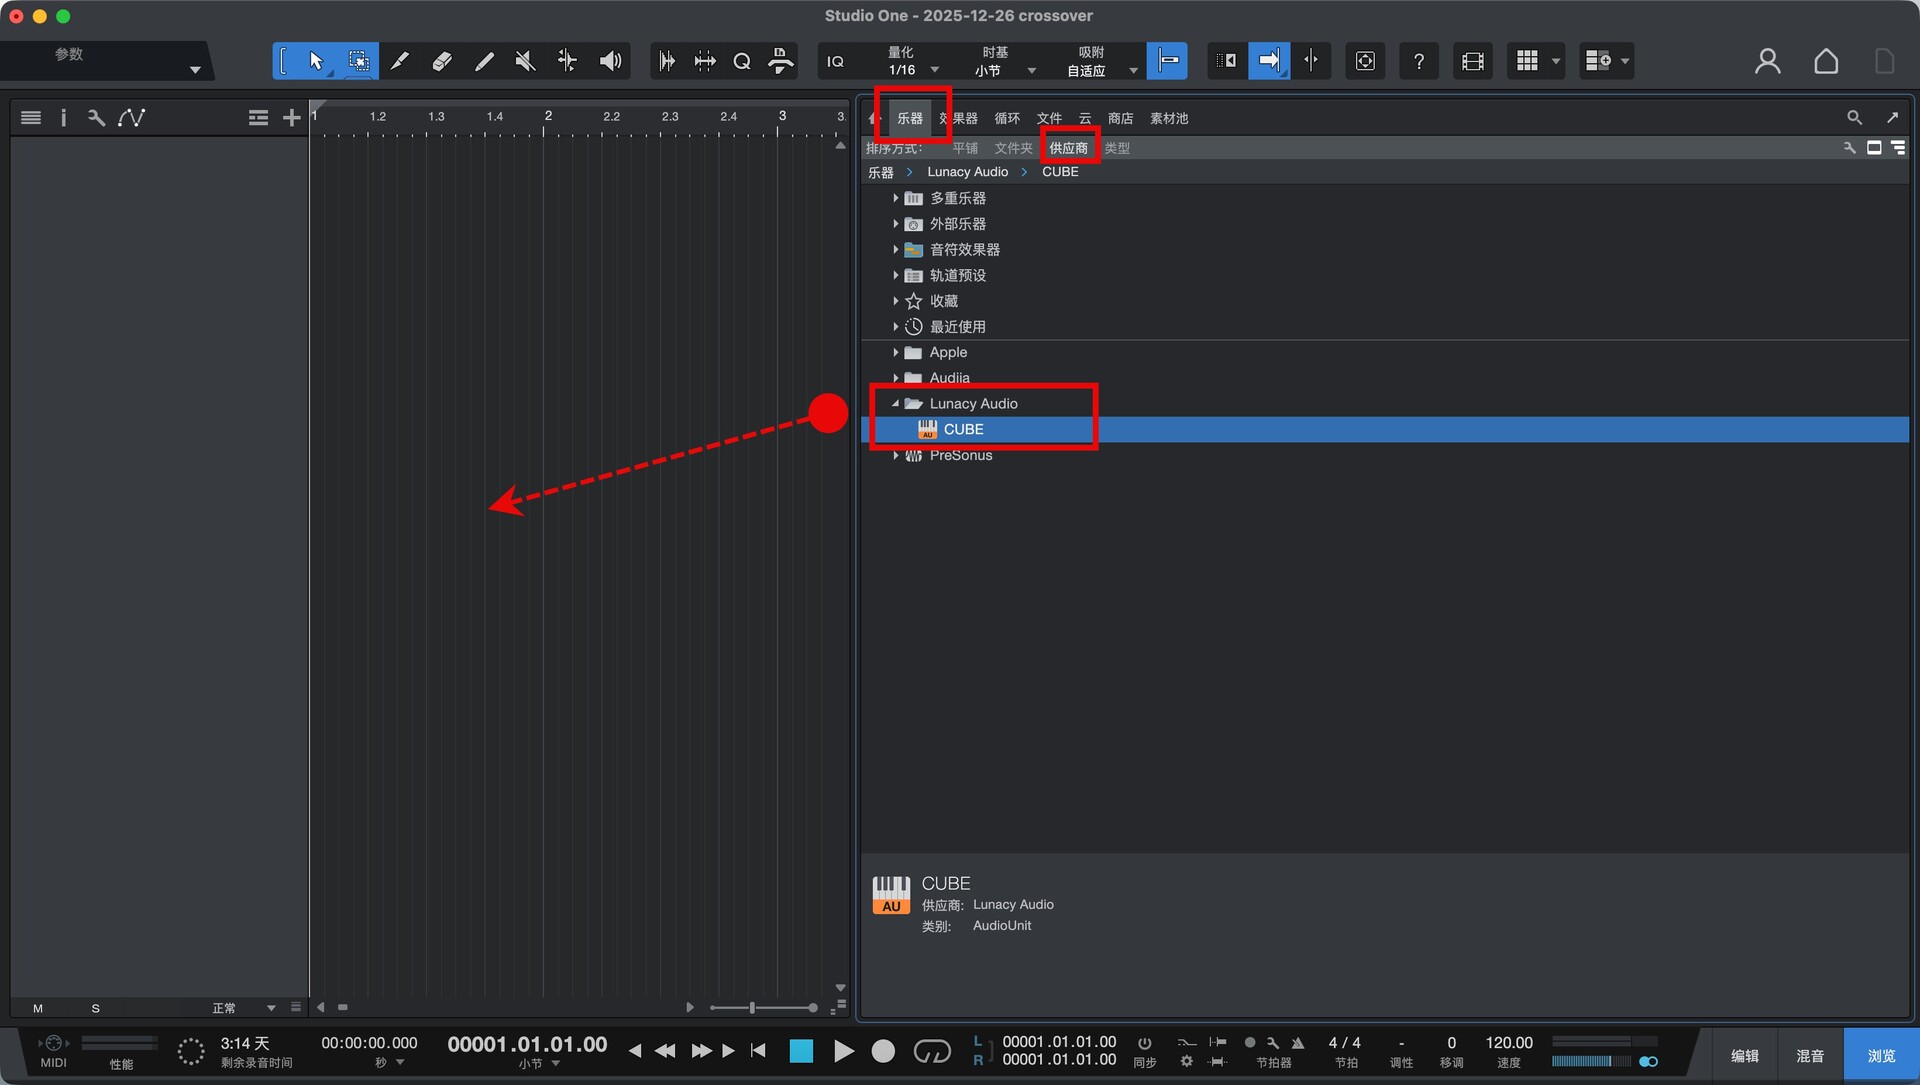Collapse the Lunacy Audio folder
Screen dimensions: 1920x1085
(896, 404)
